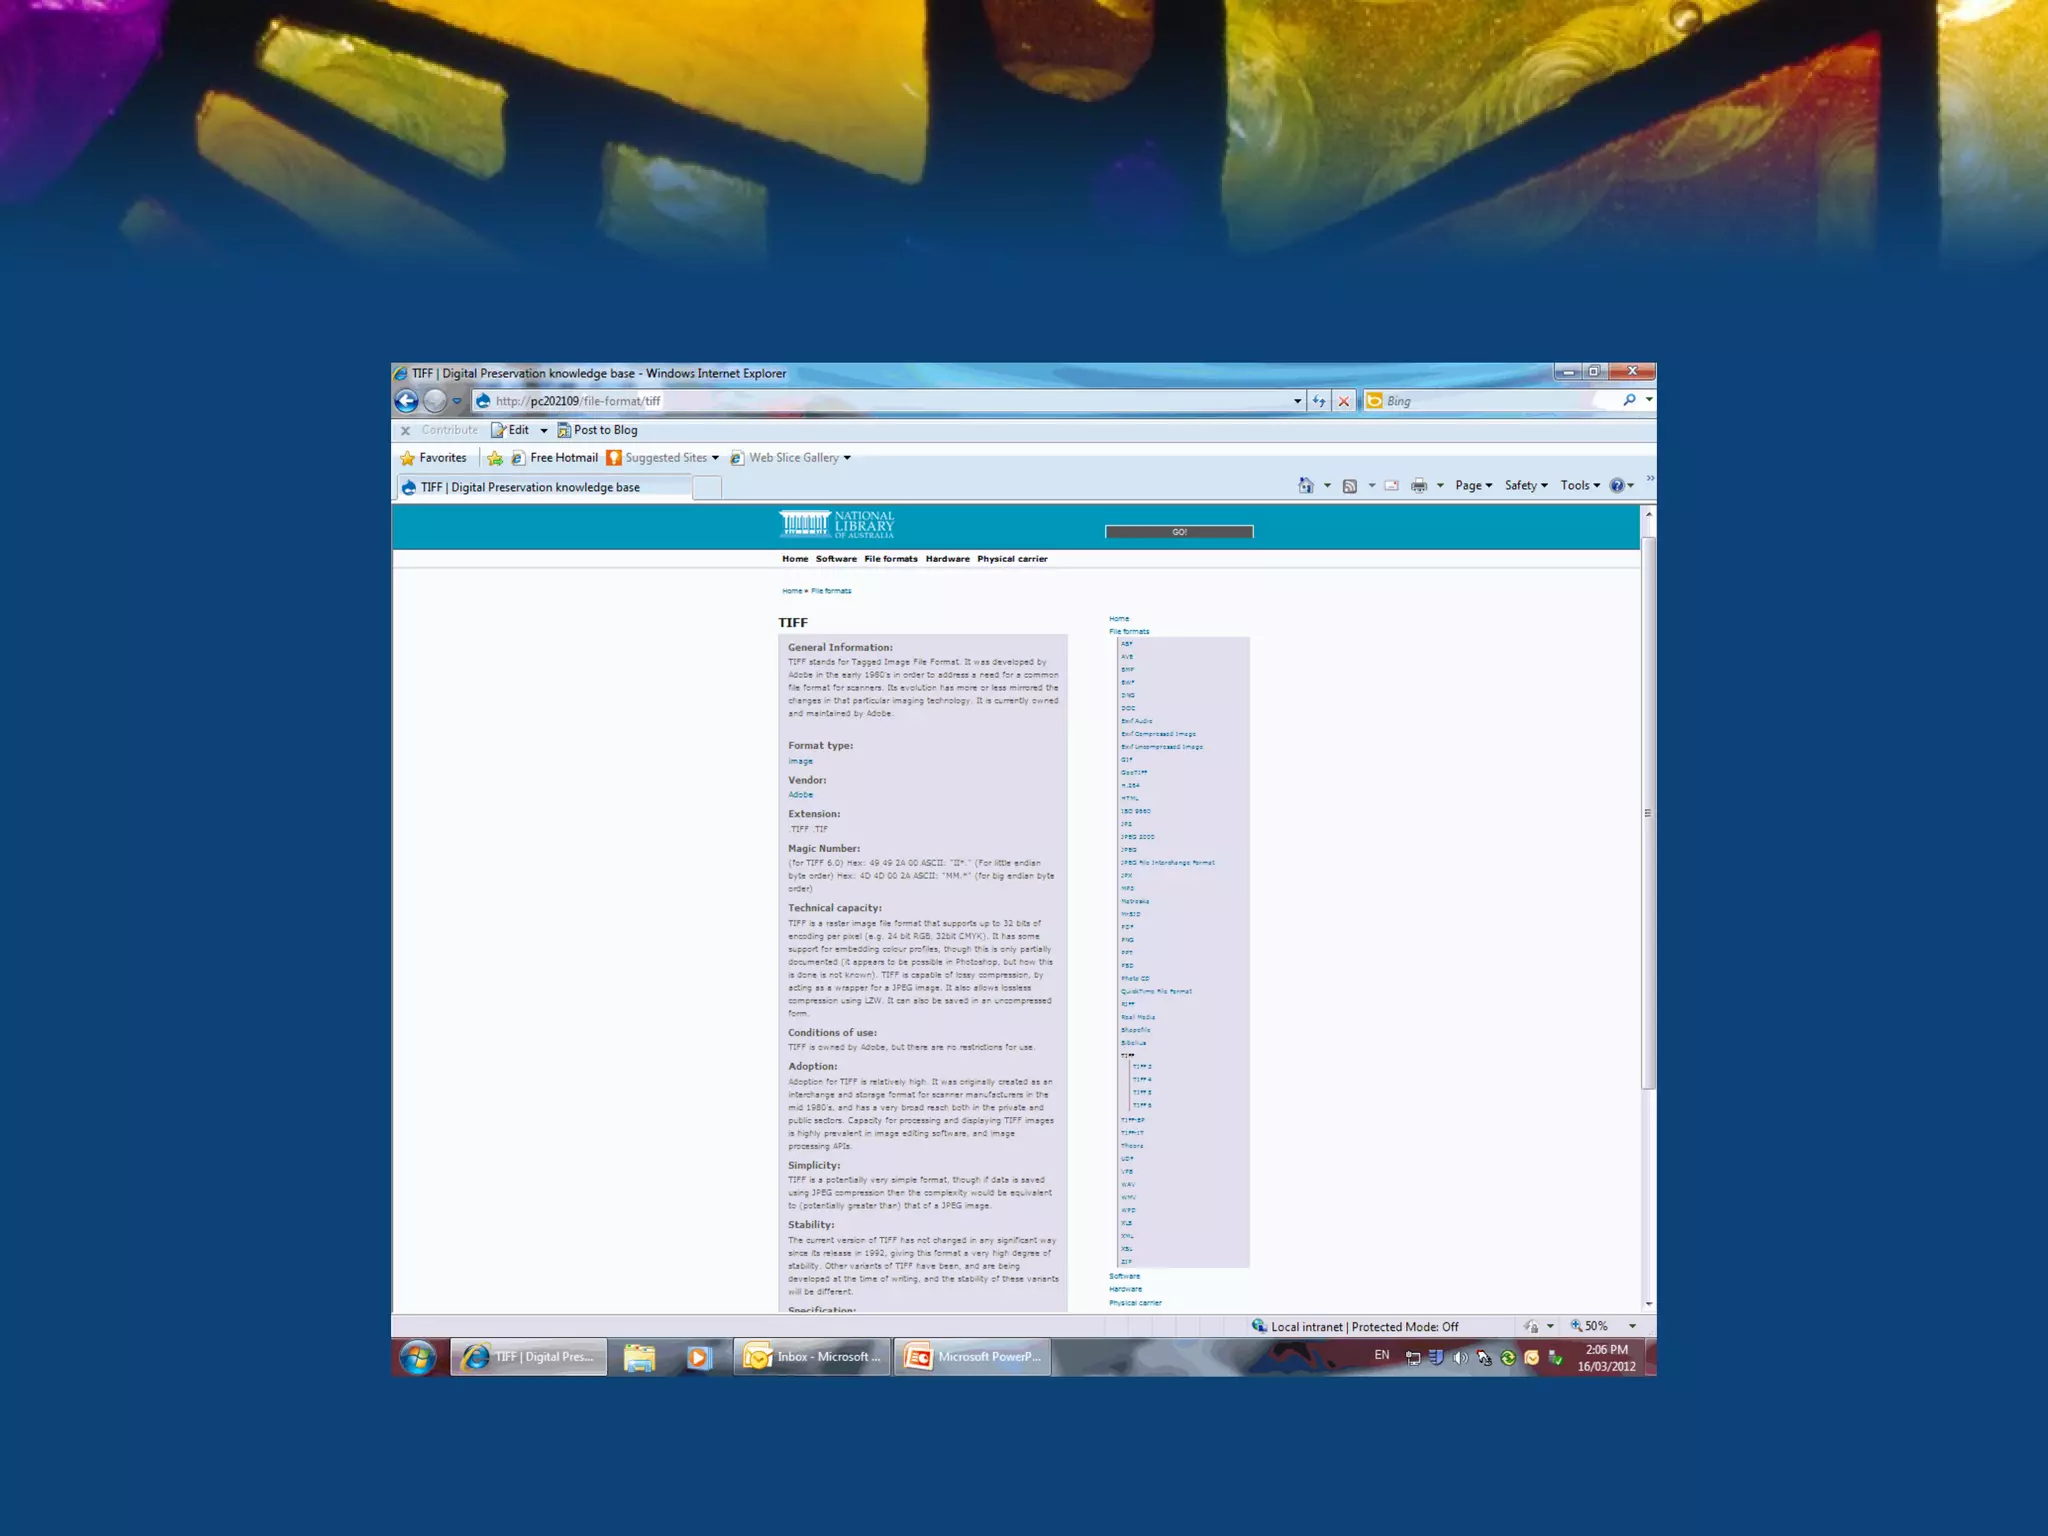
Task: Click the red Stop loading icon
Action: click(x=1344, y=401)
